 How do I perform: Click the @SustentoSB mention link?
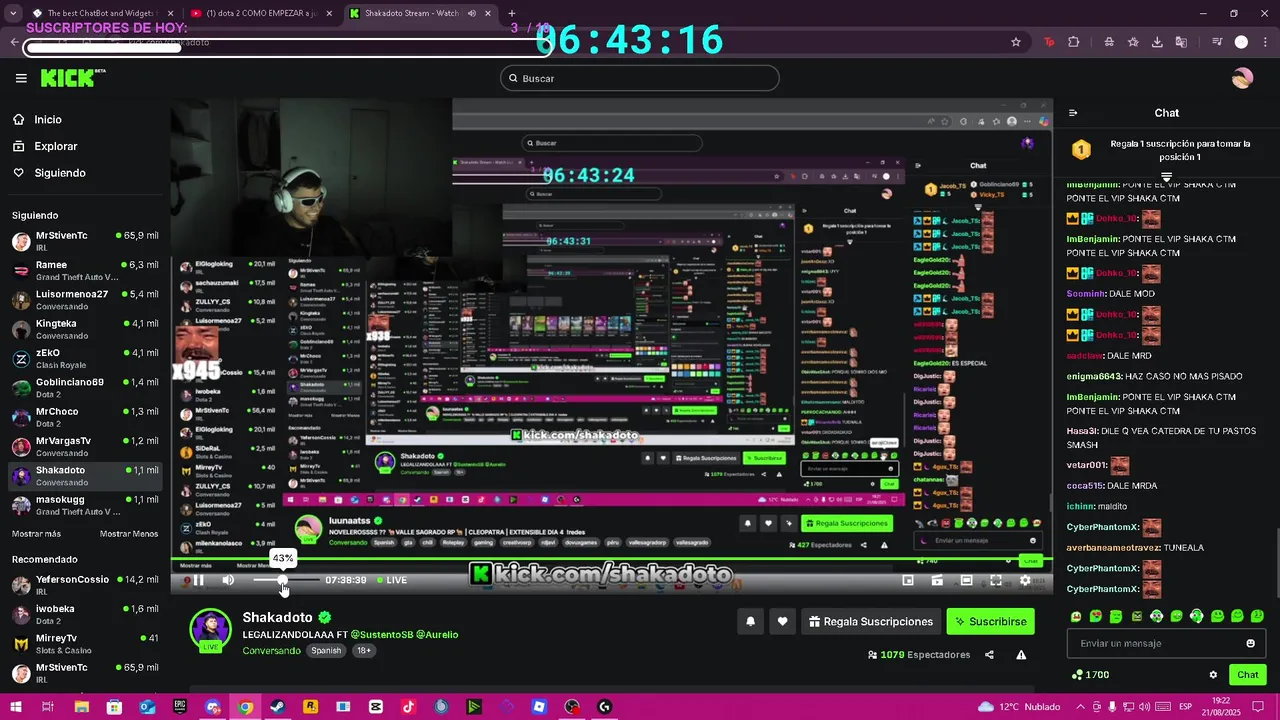click(x=382, y=635)
